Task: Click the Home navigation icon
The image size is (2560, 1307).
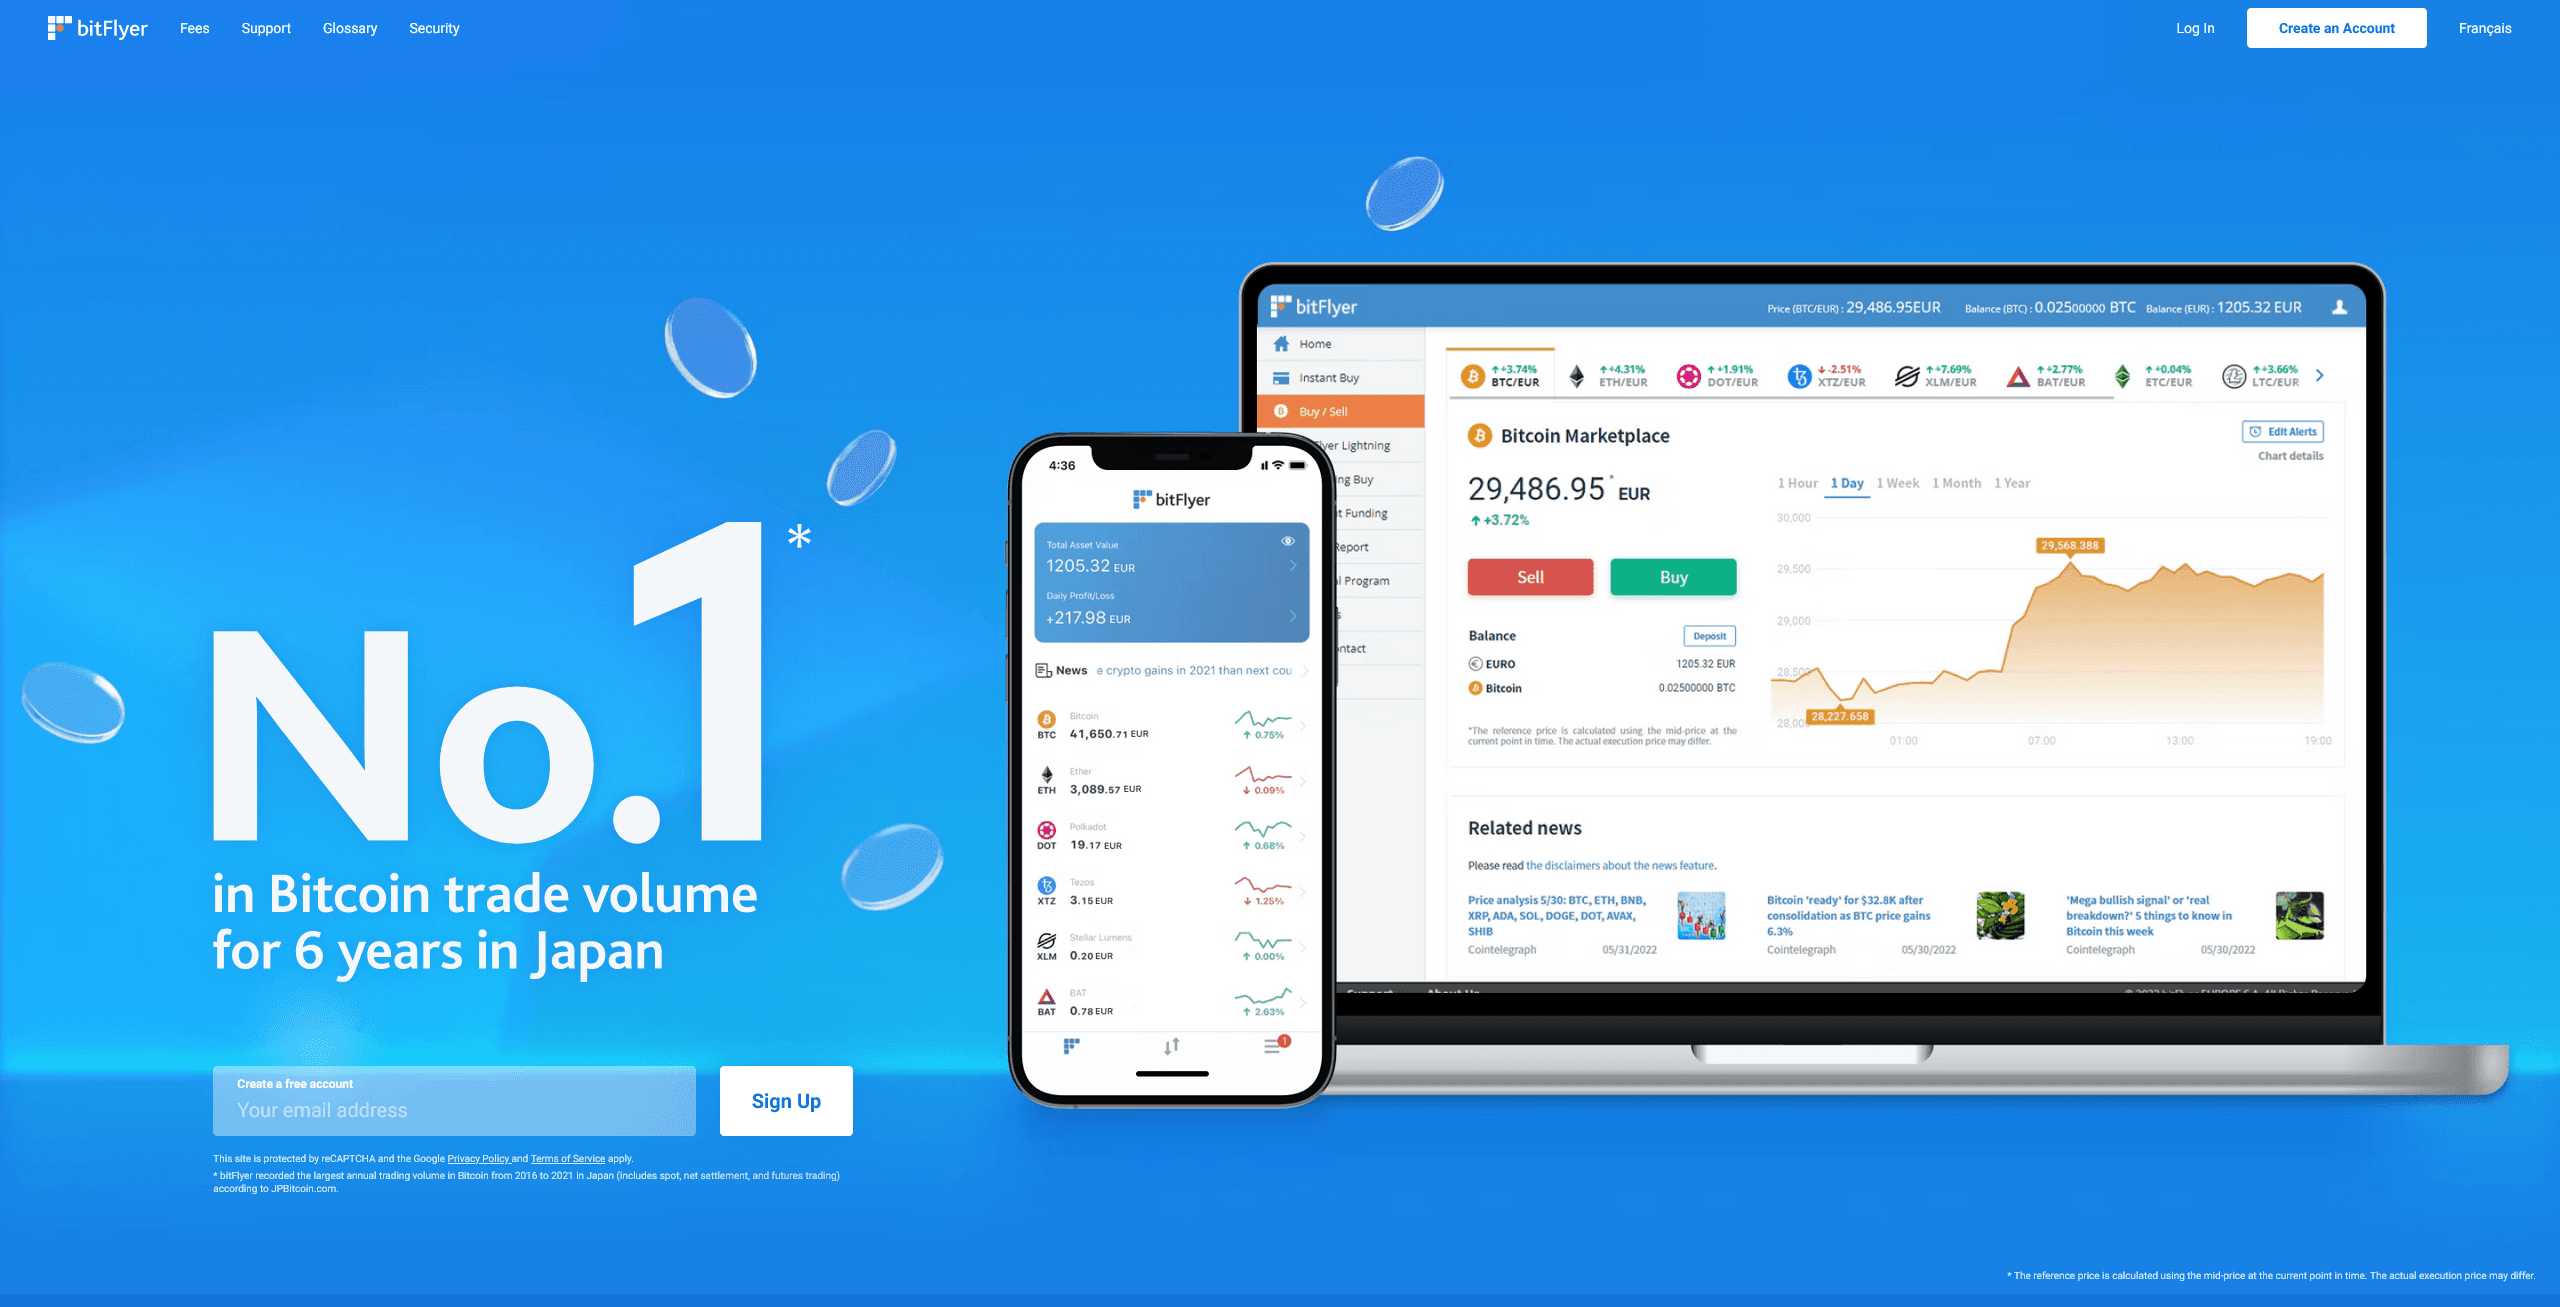Action: [x=1283, y=340]
